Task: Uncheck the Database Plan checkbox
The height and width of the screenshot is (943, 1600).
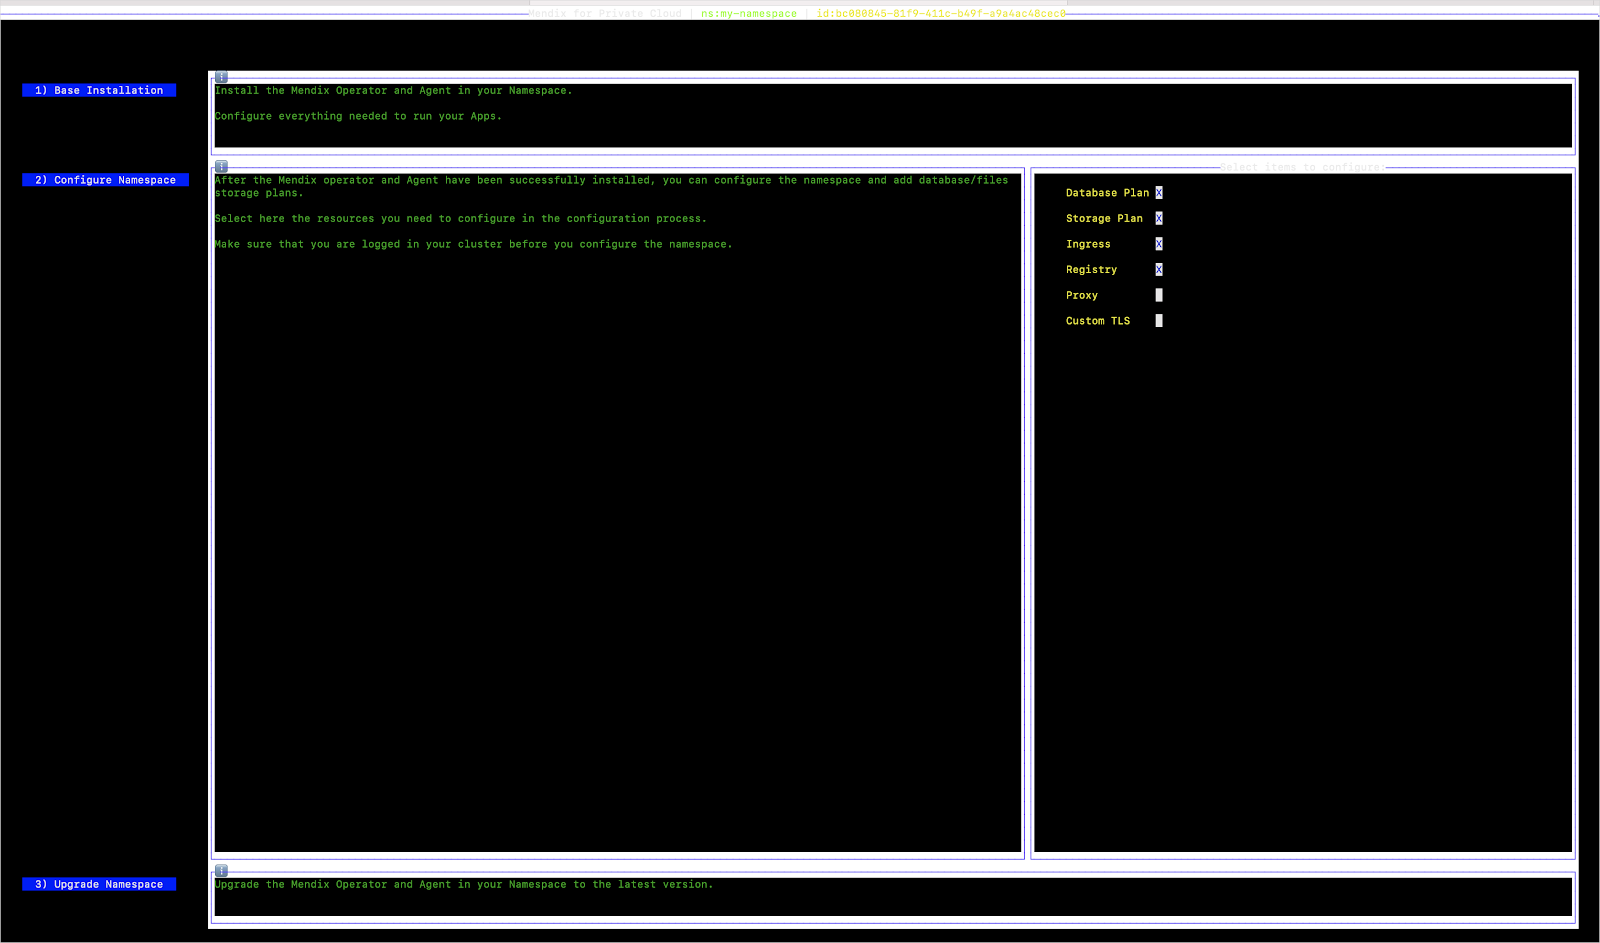Action: coord(1158,192)
